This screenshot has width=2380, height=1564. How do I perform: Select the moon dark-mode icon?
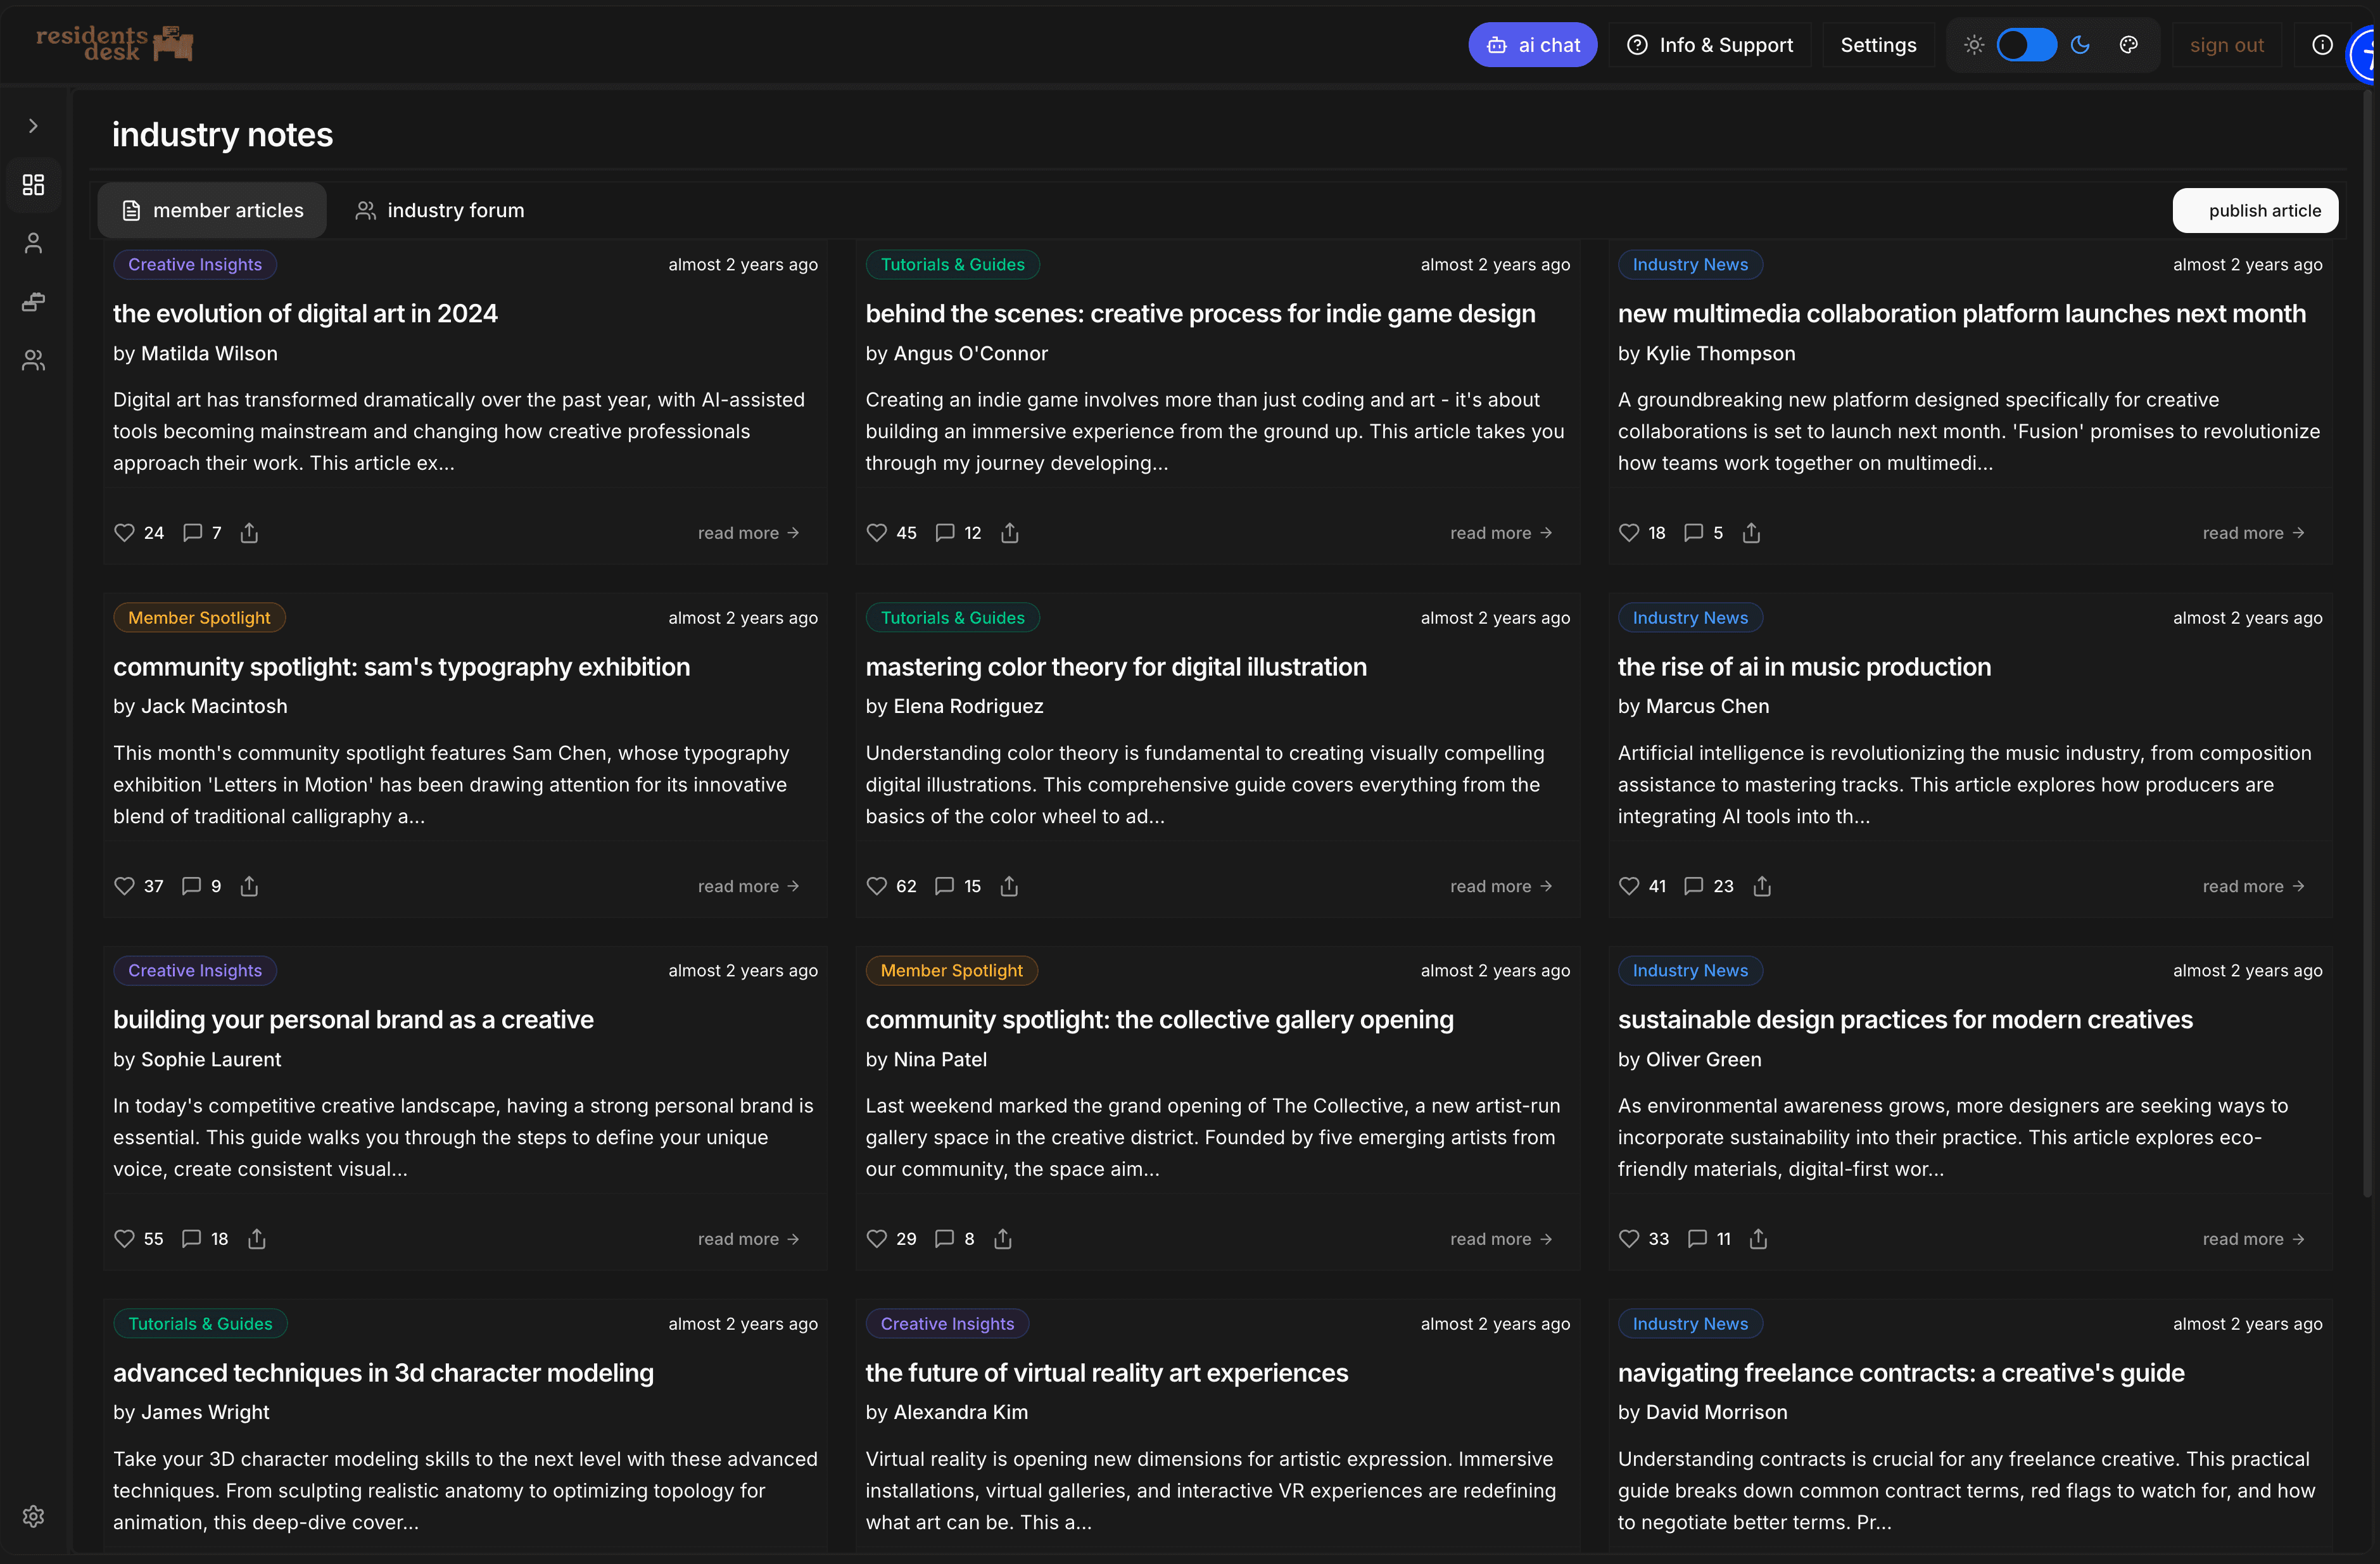[2081, 45]
